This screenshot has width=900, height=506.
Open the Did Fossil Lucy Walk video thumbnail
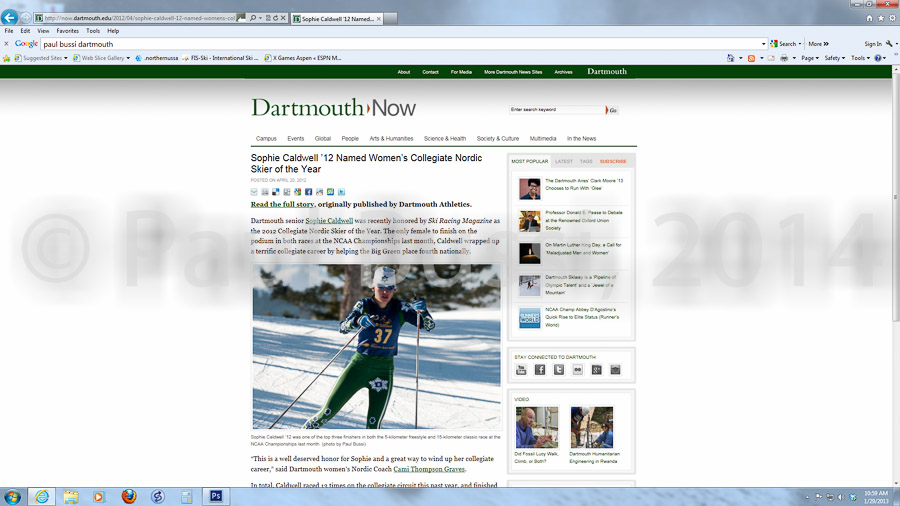pyautogui.click(x=537, y=427)
